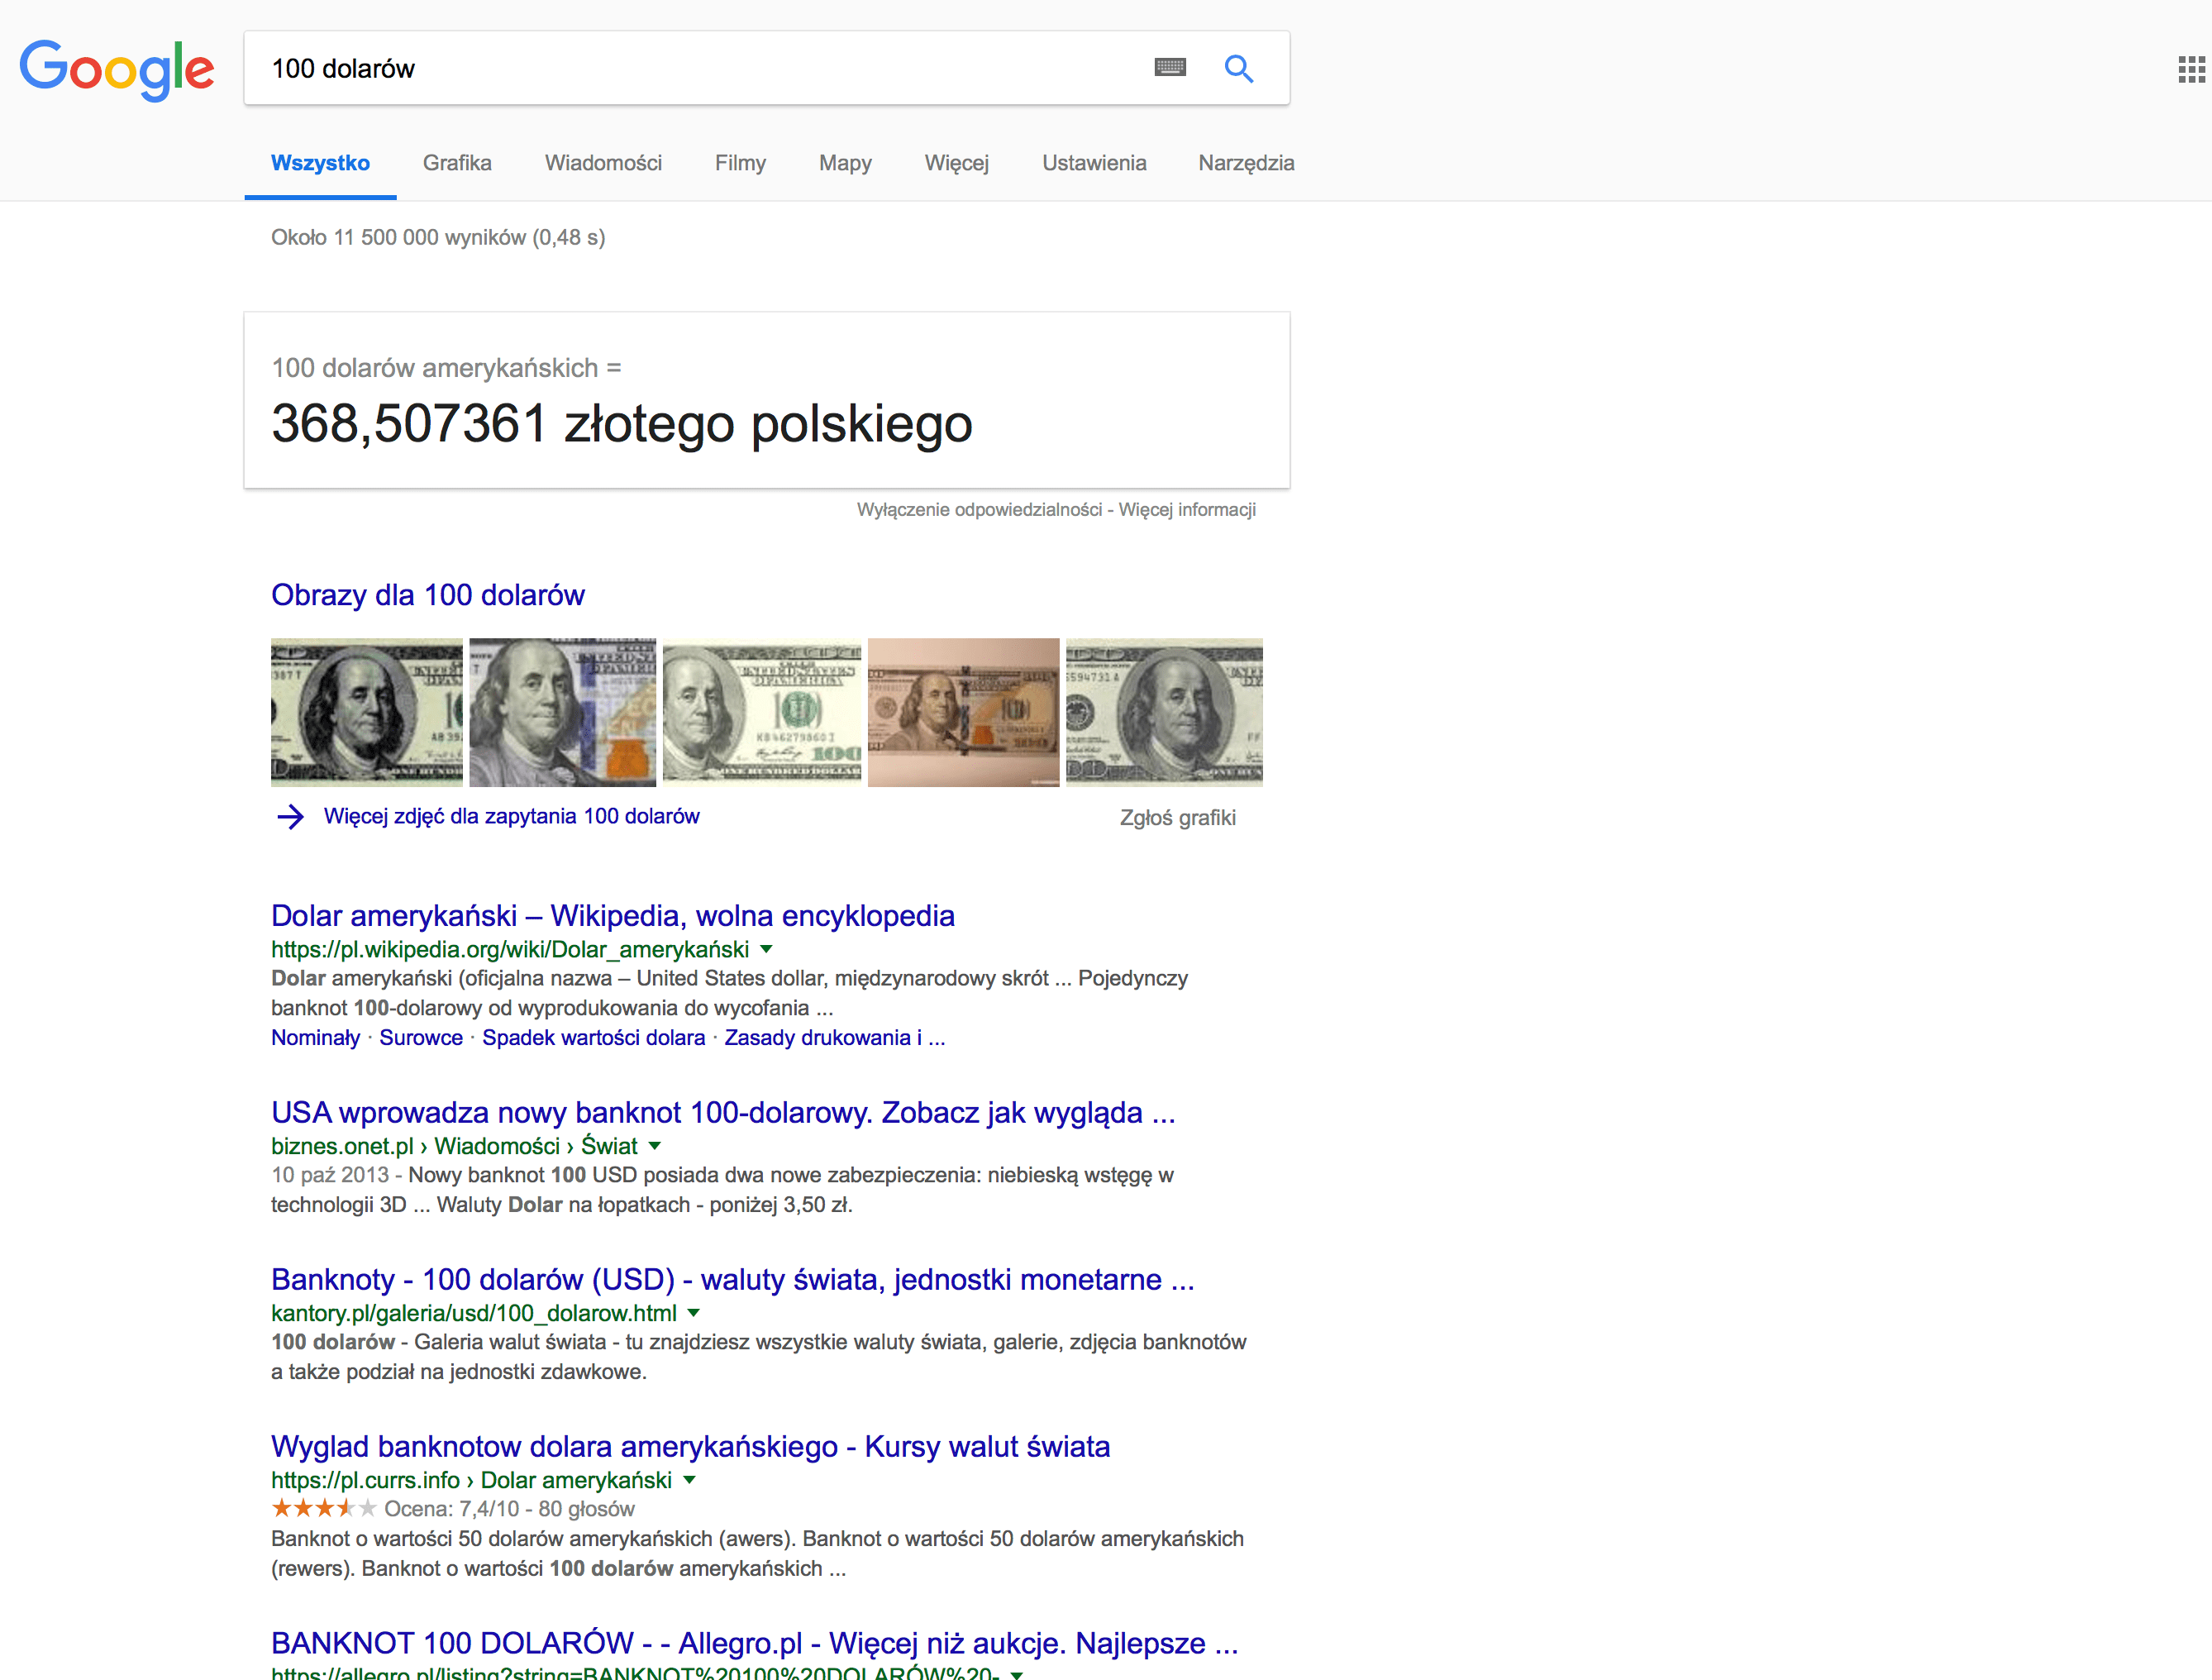This screenshot has height=1680, width=2212.
Task: Click Ocena: 7,4/10 - 80 głosów text
Action: click(x=510, y=1509)
